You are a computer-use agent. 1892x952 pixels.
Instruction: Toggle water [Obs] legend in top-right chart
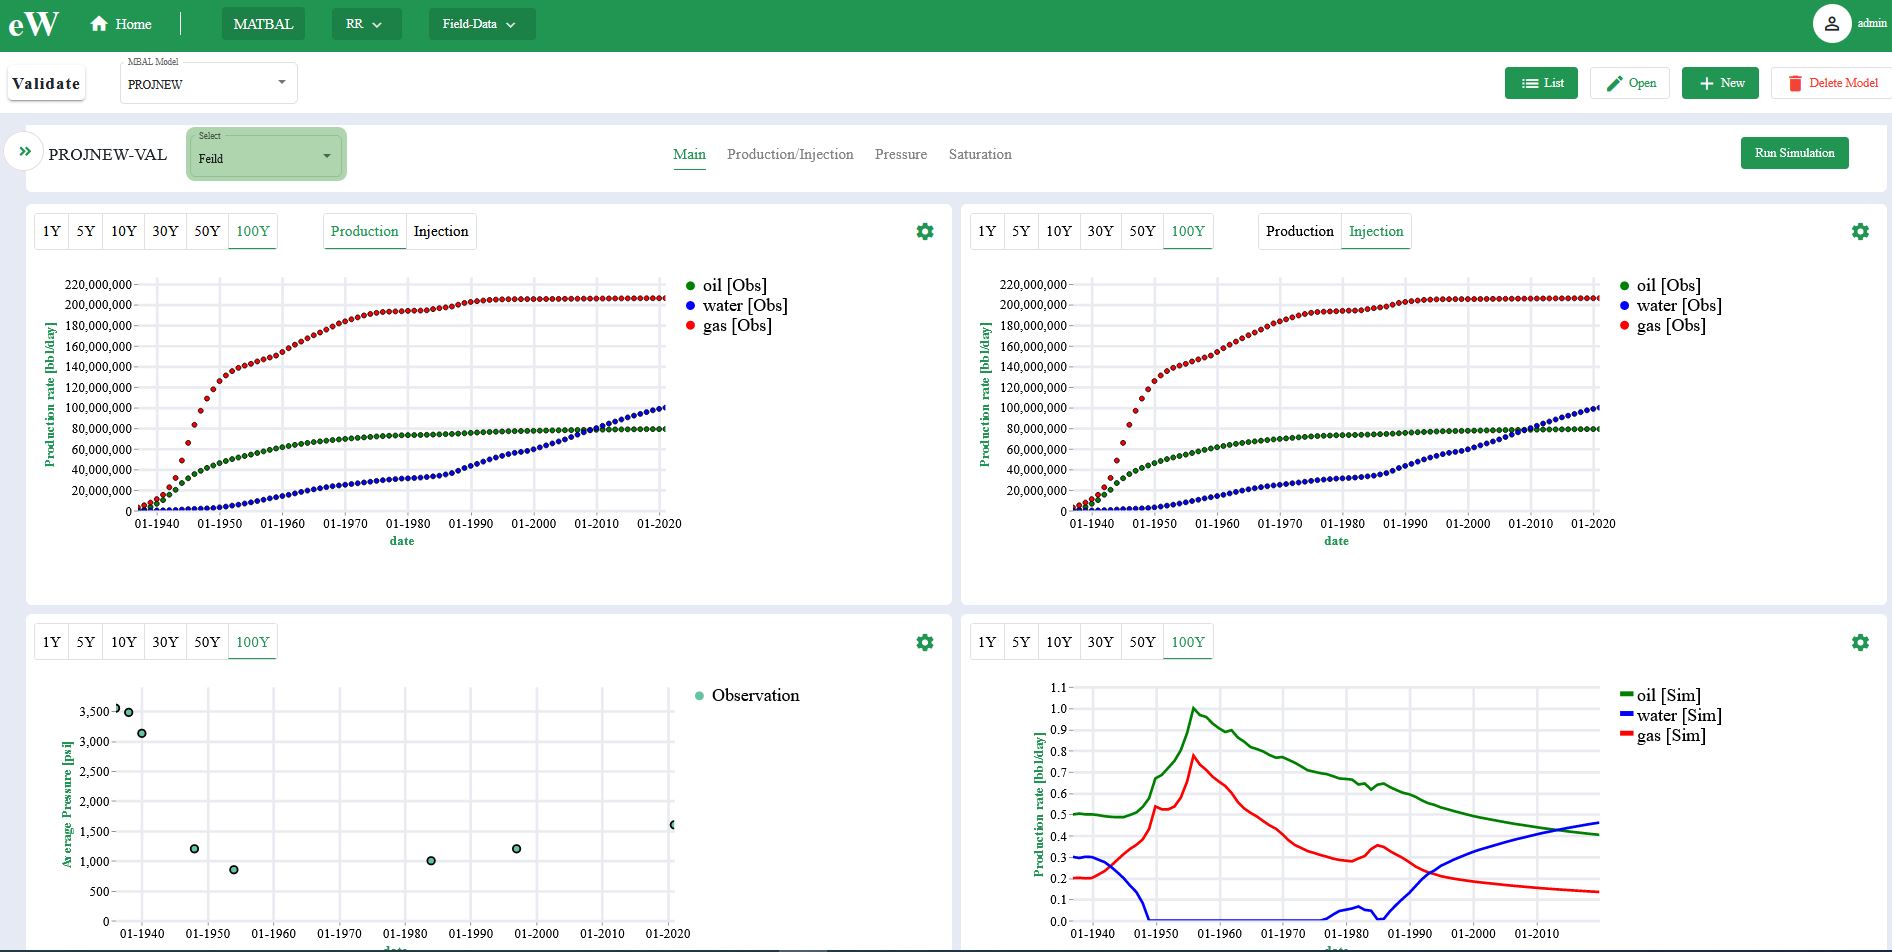[1670, 305]
